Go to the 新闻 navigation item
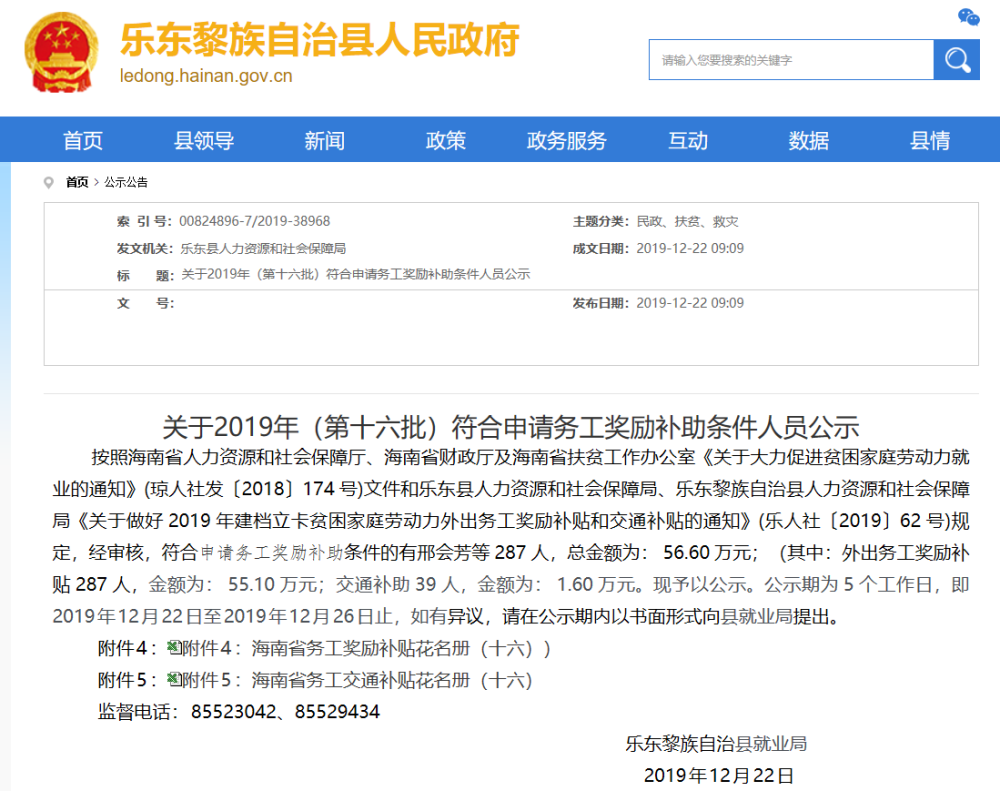This screenshot has height=791, width=1000. point(325,140)
